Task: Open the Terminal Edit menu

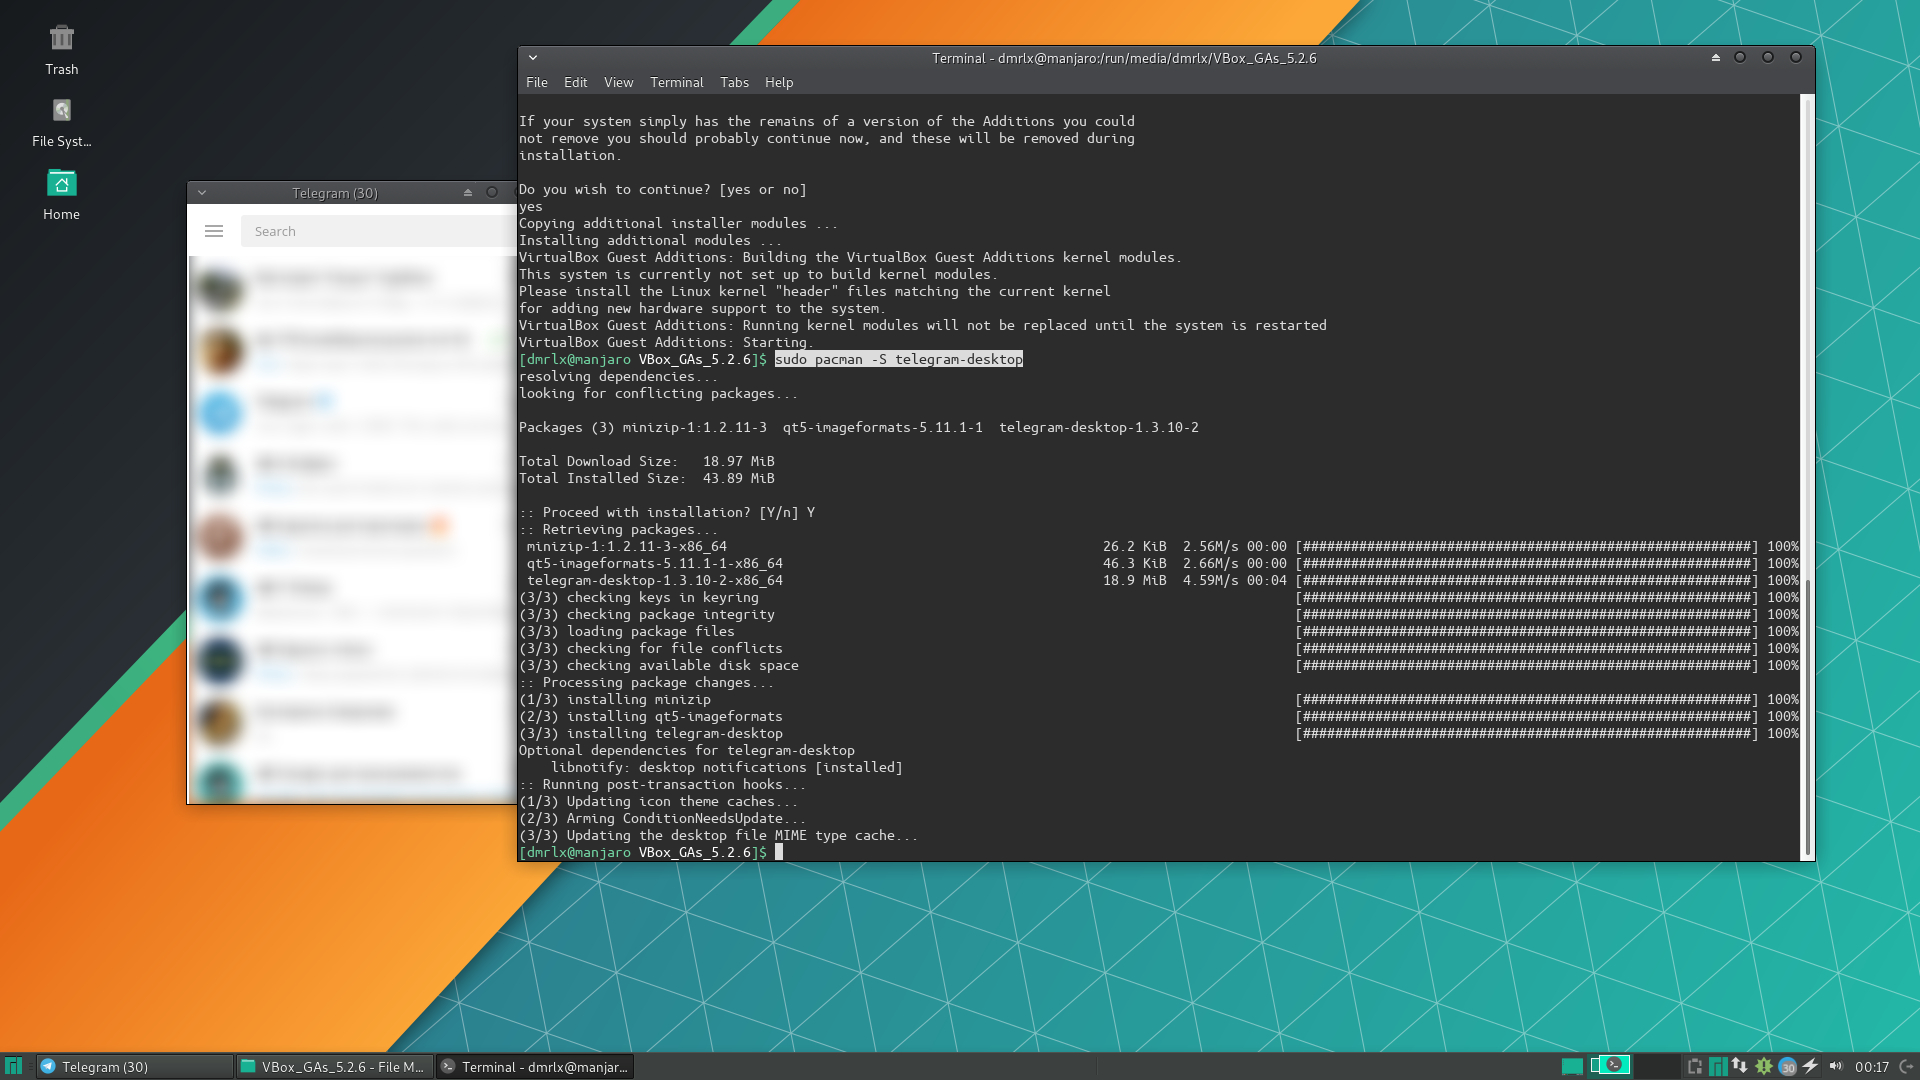Action: [575, 82]
